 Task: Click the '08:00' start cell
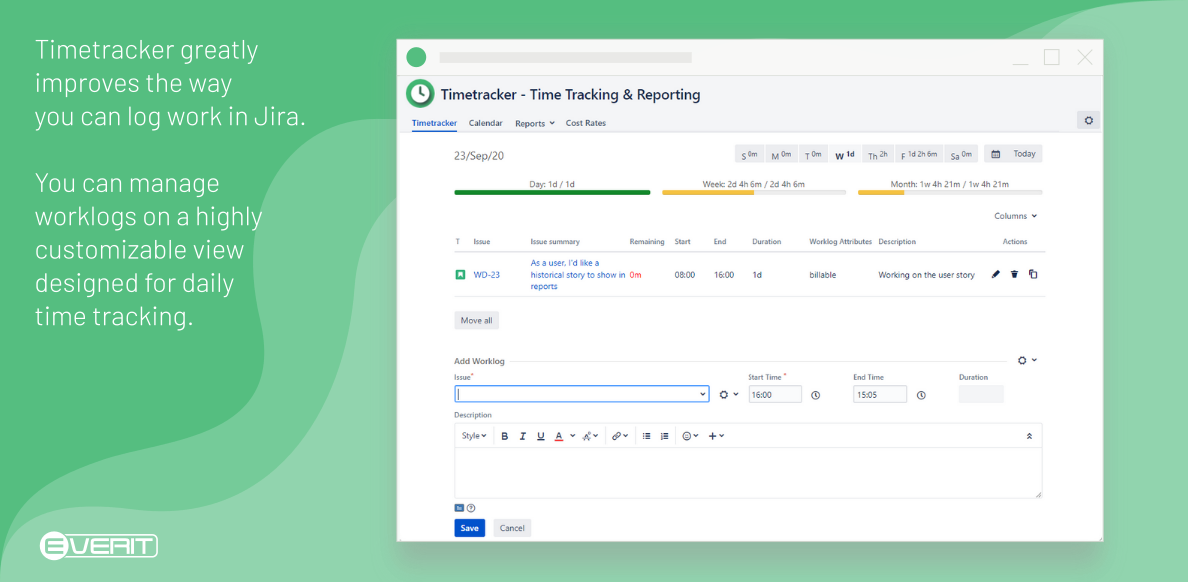[685, 275]
